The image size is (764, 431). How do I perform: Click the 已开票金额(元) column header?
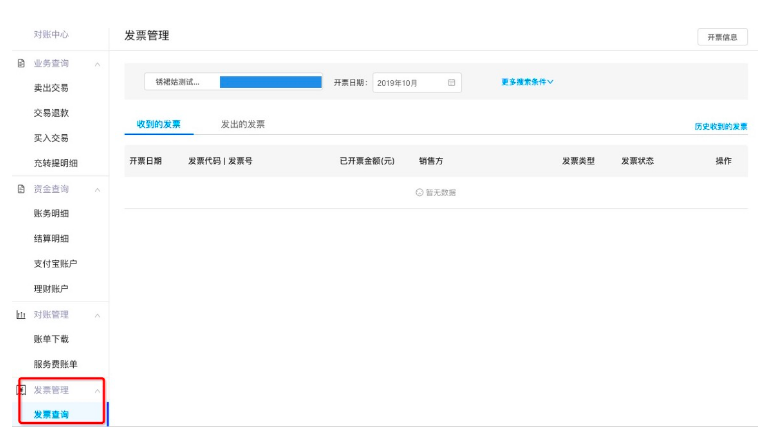tap(367, 161)
